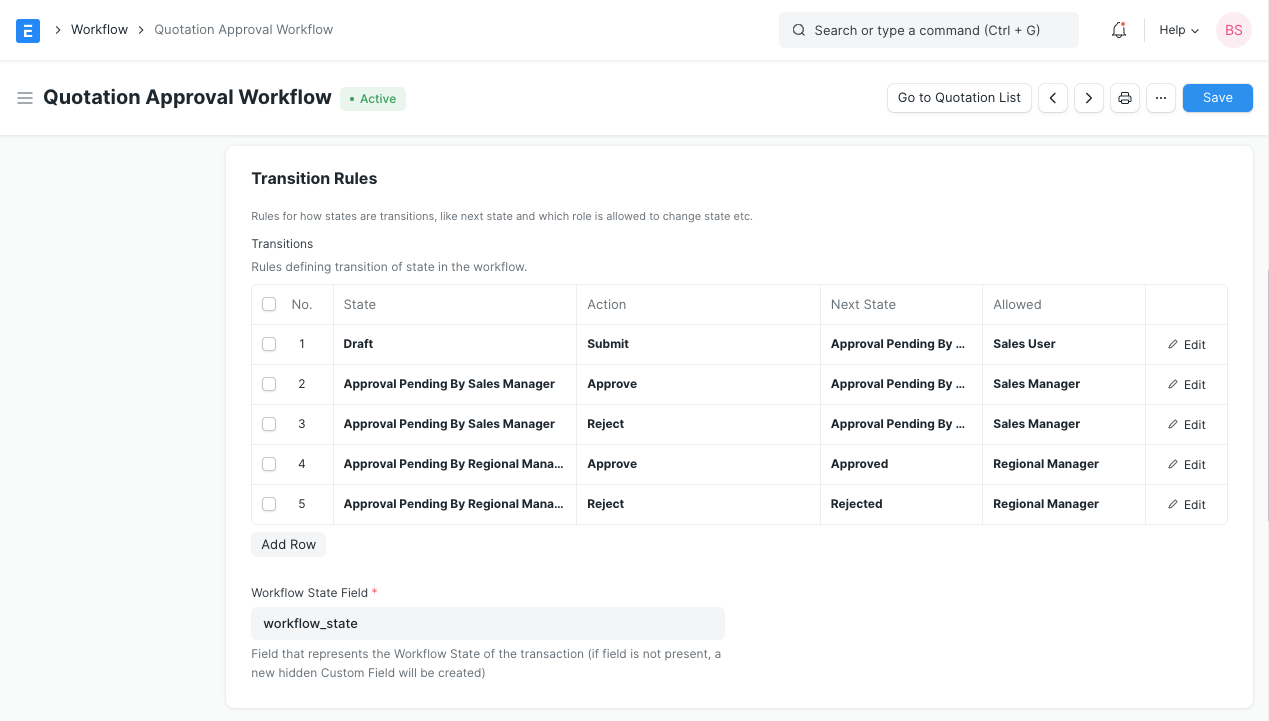Click the workflow_state input field
The height and width of the screenshot is (721, 1269).
(488, 623)
